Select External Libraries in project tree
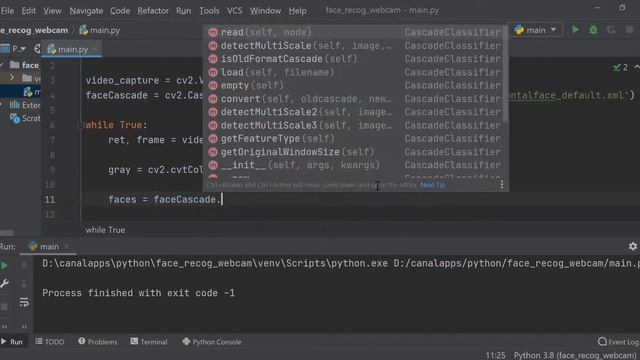The image size is (640, 360). point(25,105)
